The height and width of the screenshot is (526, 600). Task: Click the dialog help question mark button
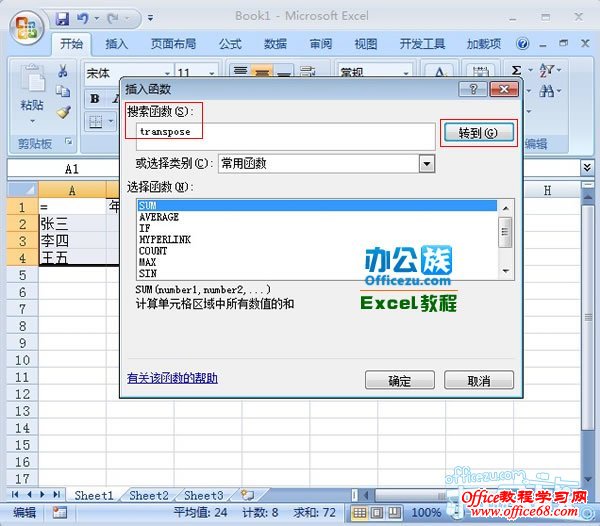tap(466, 90)
